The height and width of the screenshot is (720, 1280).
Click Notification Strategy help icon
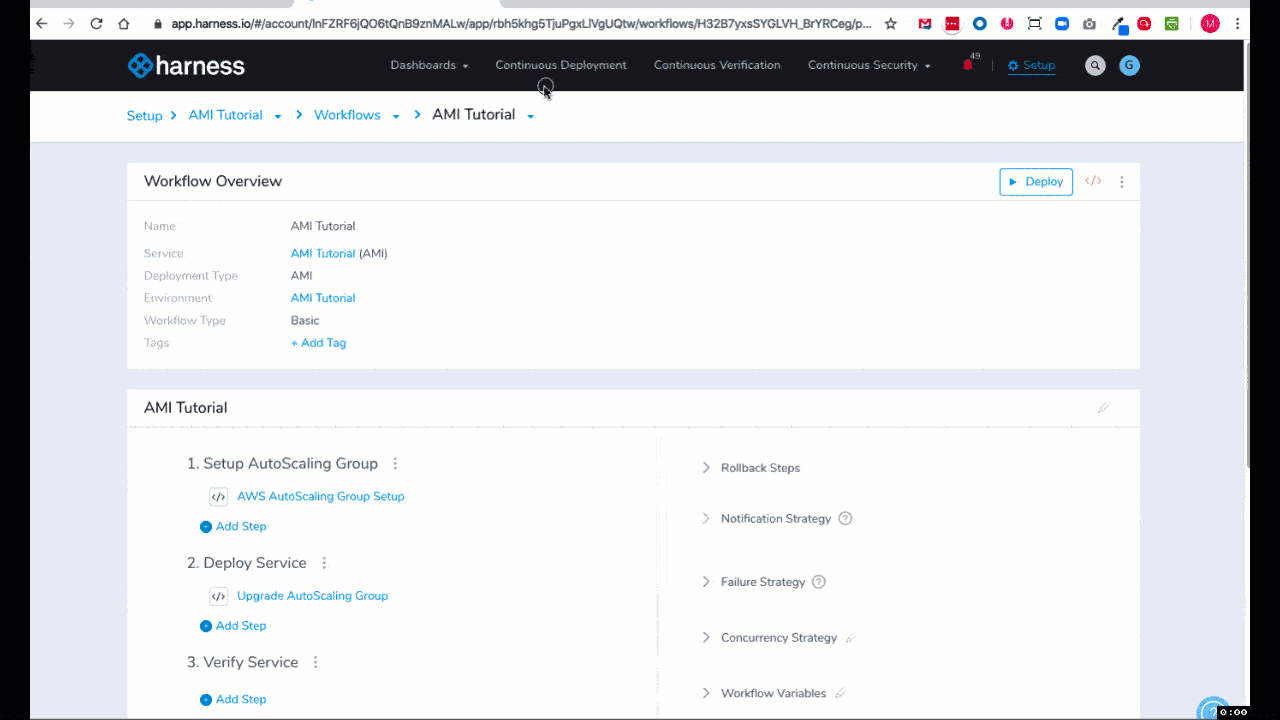click(845, 519)
